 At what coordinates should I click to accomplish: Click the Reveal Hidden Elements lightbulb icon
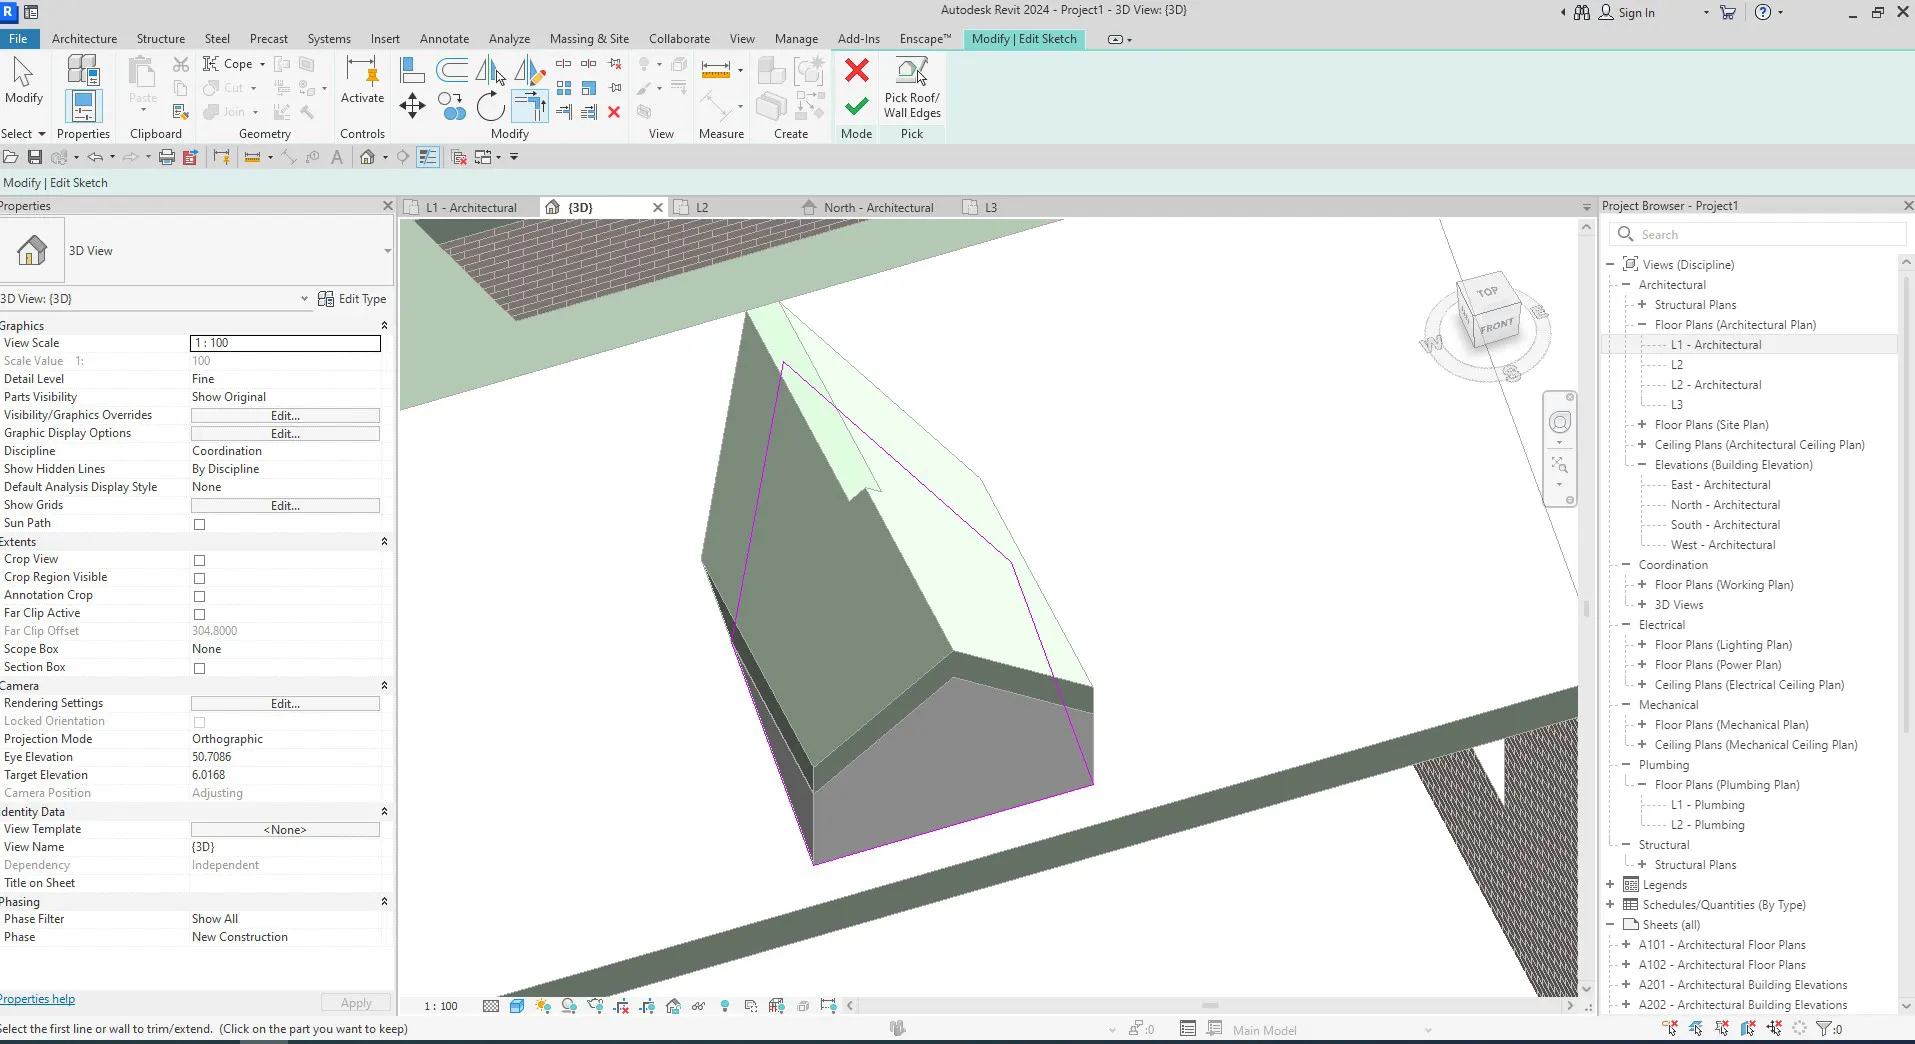725,1006
